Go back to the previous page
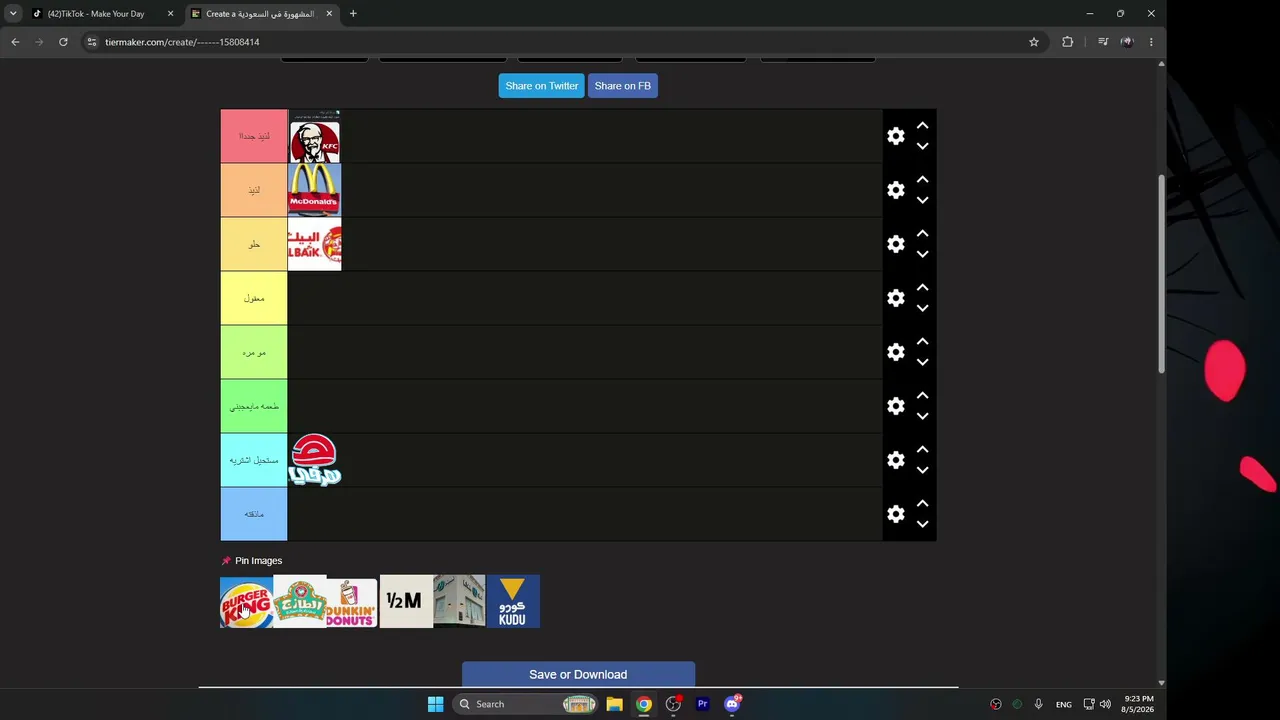Viewport: 1280px width, 720px height. [15, 42]
